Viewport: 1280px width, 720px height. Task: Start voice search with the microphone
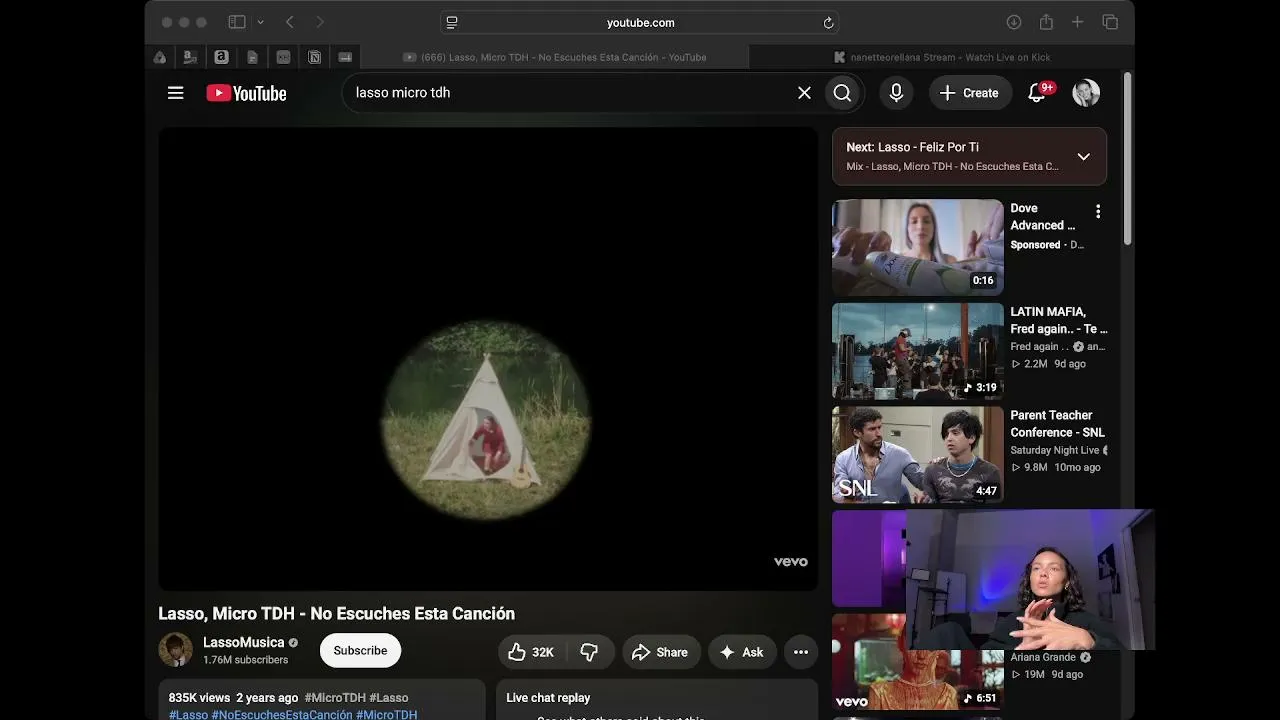pos(896,93)
